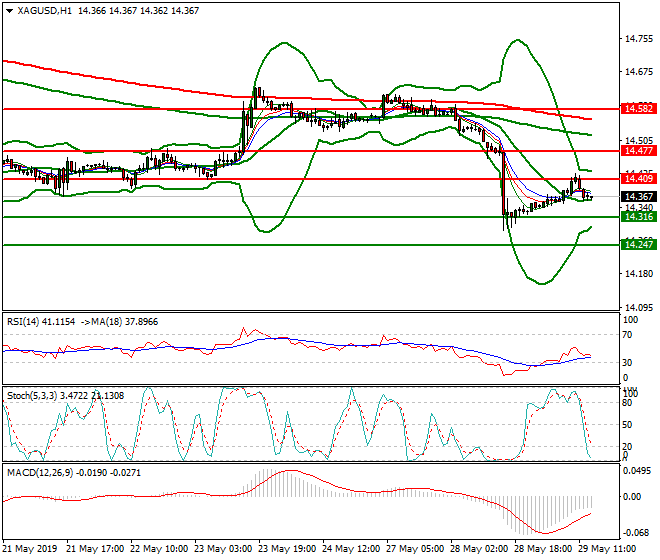Image resolution: width=660 pixels, height=560 pixels.
Task: Click the triangle arrow beside XAGUSD,H1
Action: tap(9, 11)
